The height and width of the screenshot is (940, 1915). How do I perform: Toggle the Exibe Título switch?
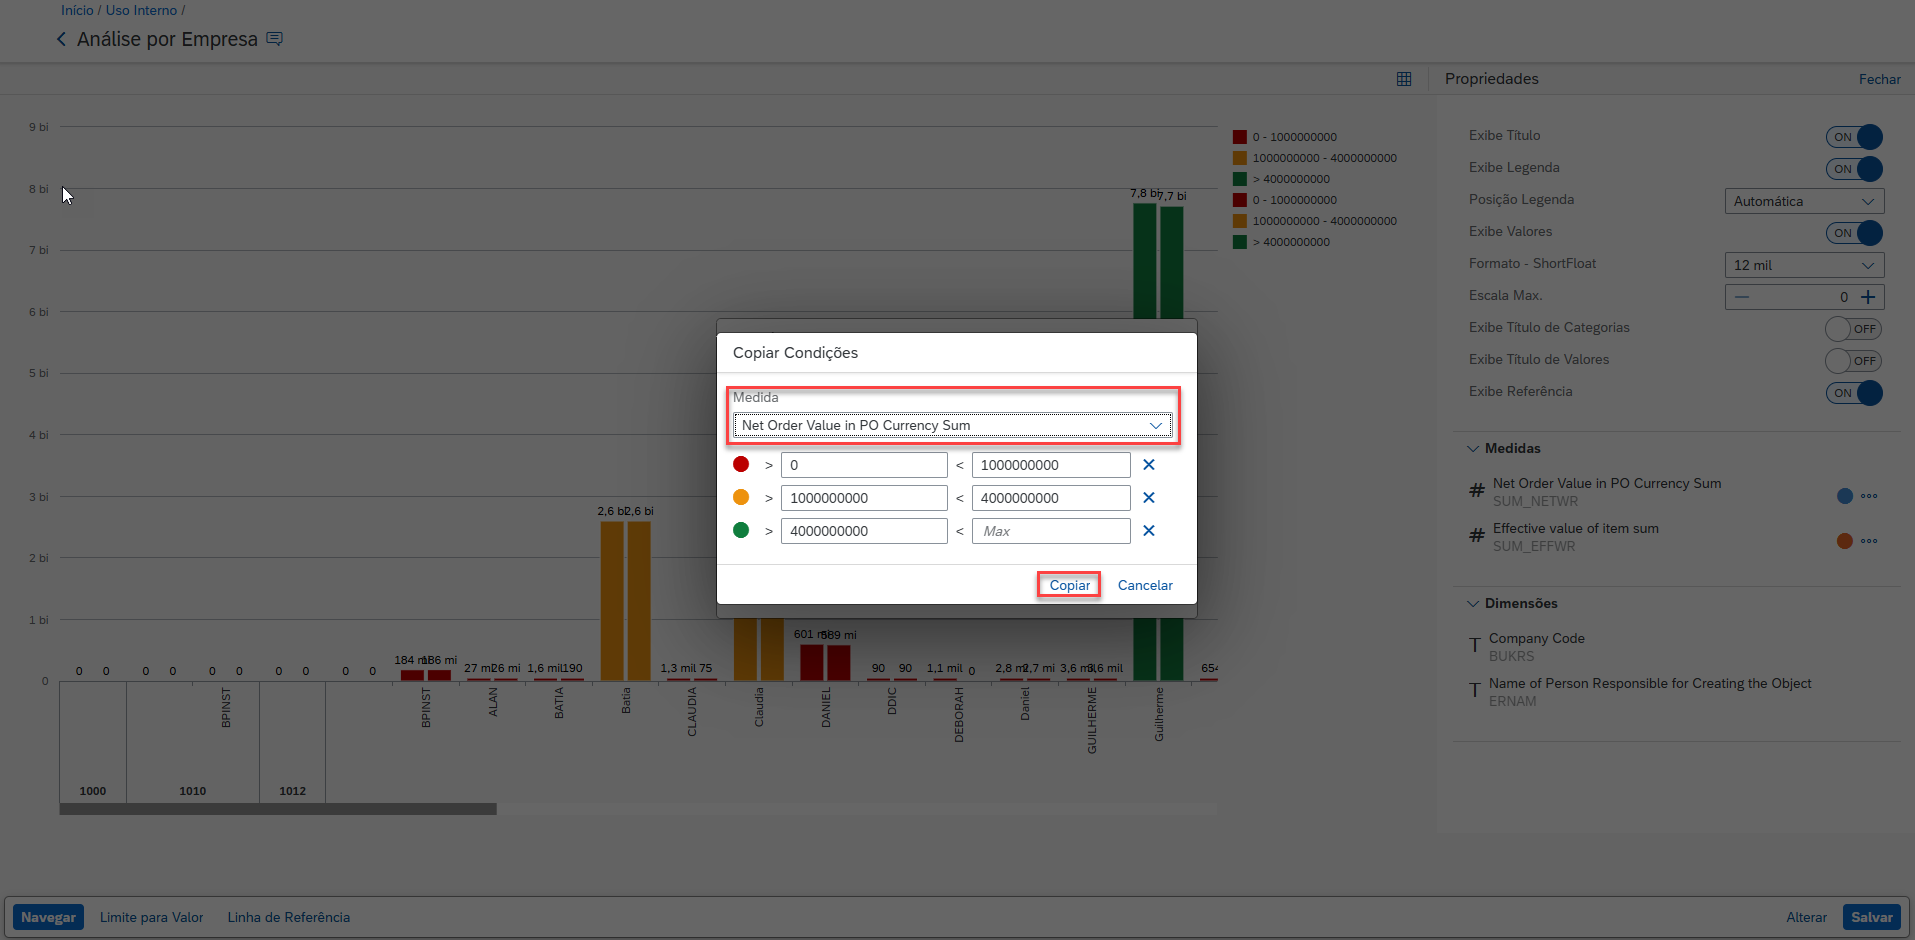coord(1854,137)
